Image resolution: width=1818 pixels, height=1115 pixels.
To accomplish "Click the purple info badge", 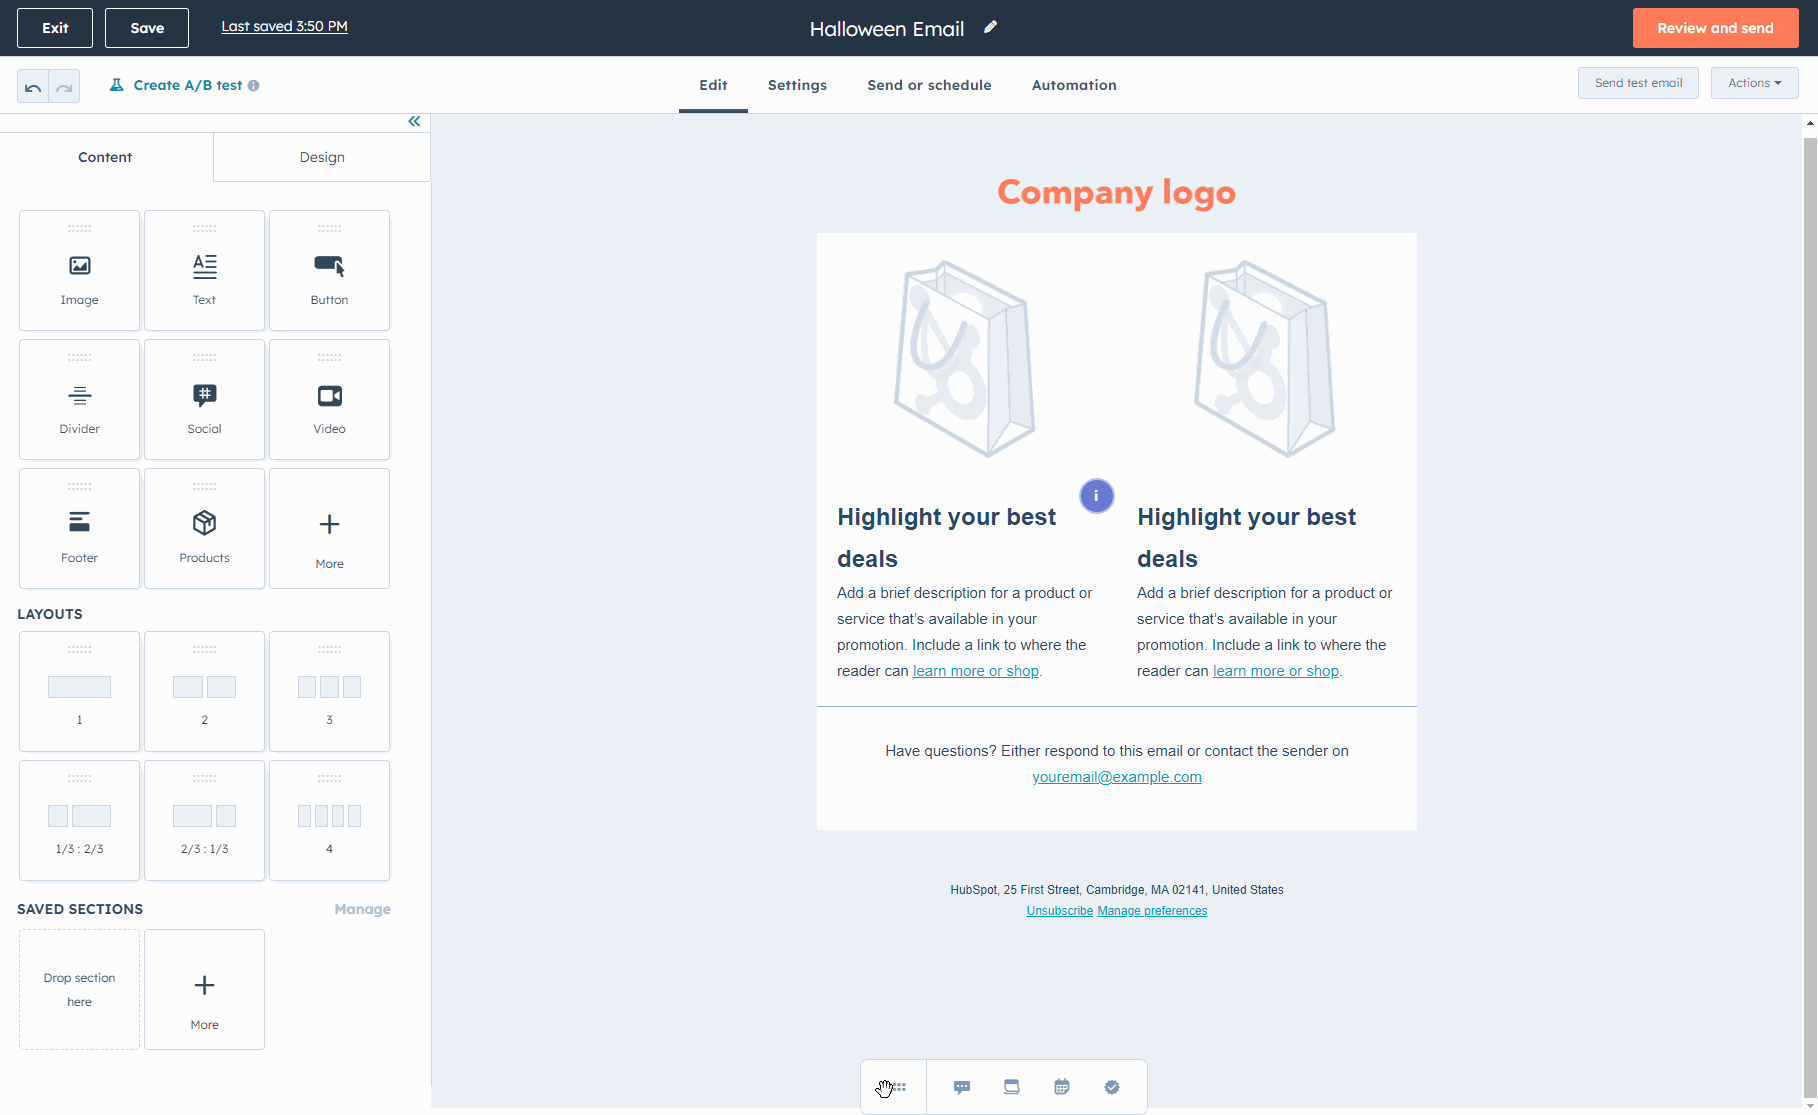I will [1096, 496].
